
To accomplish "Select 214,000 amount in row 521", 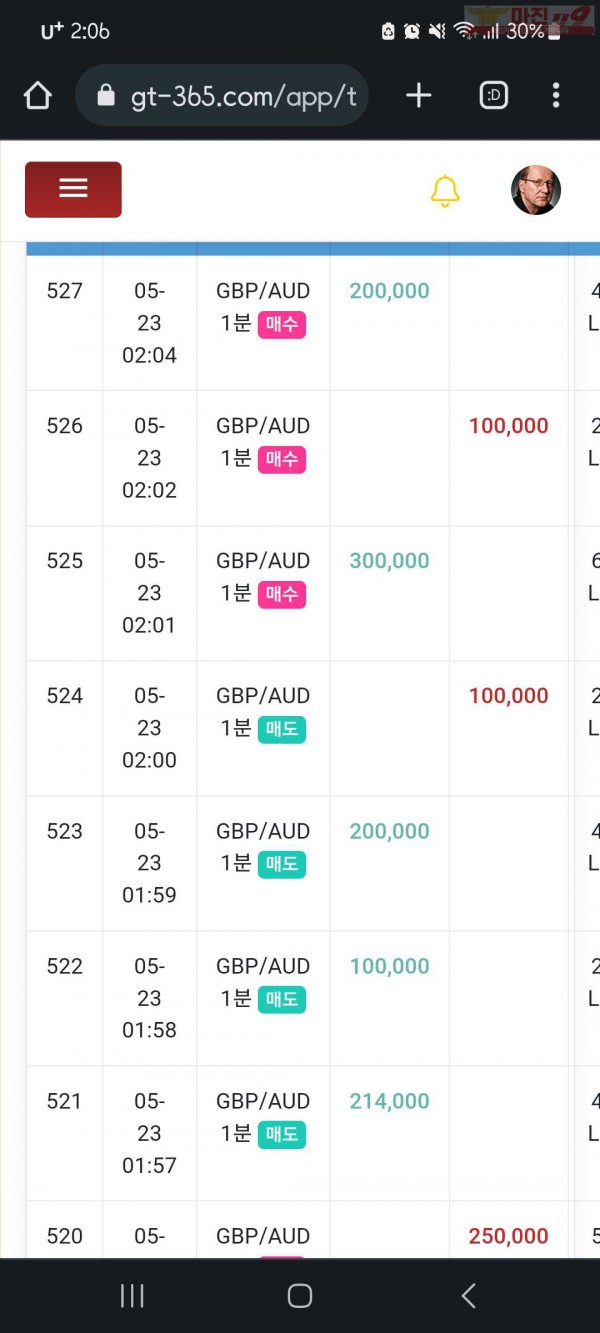I will (x=389, y=1101).
